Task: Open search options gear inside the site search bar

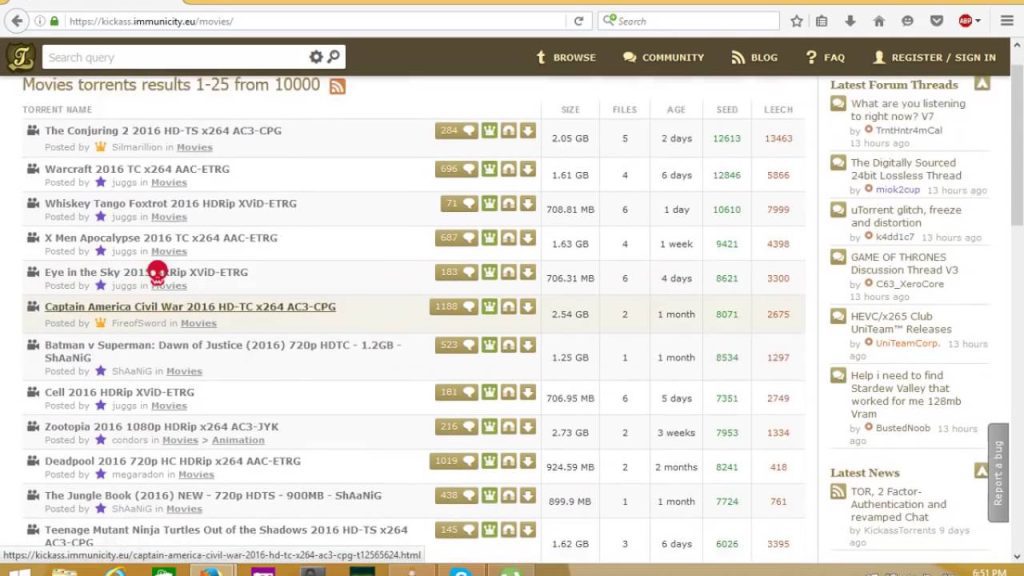Action: (x=316, y=57)
